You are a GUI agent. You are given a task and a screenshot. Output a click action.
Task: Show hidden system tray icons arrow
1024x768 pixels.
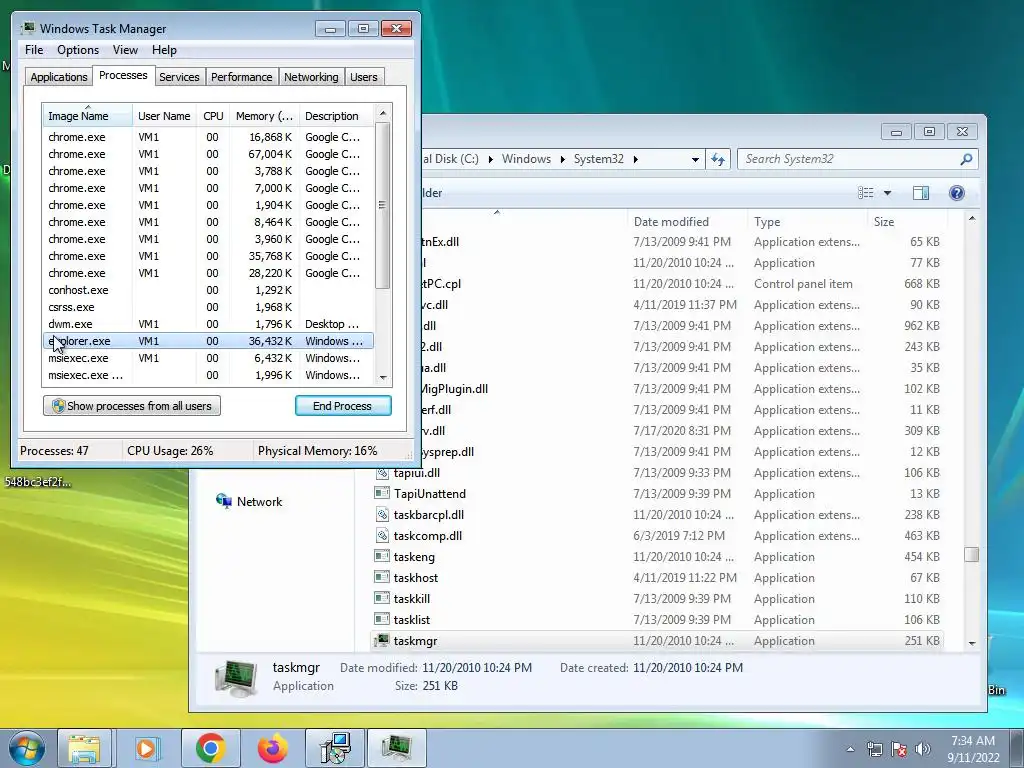pyautogui.click(x=850, y=749)
